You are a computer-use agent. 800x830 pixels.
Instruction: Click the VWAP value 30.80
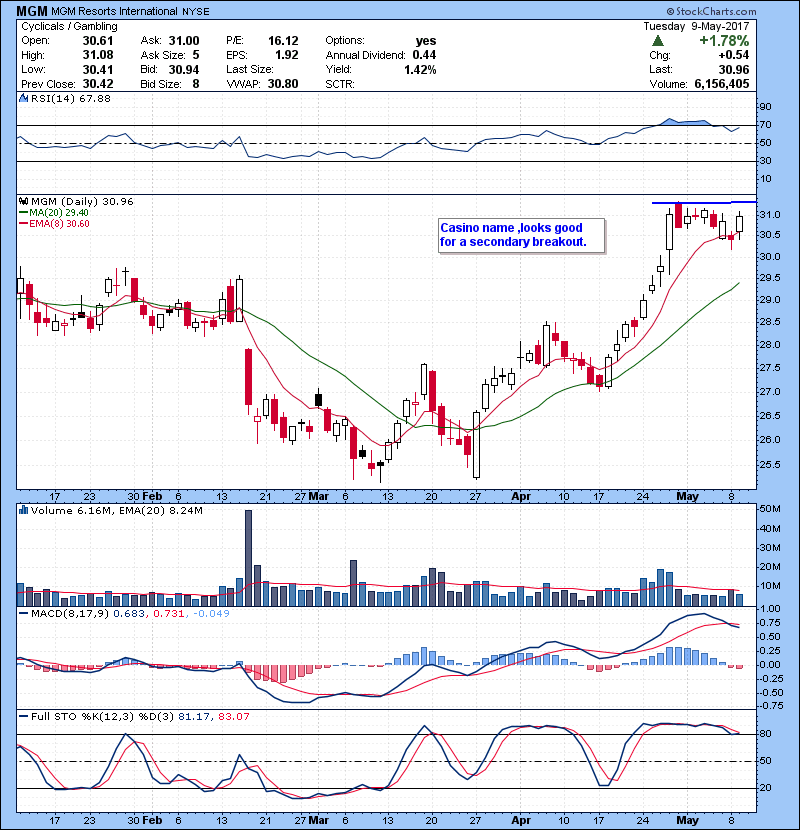(x=283, y=84)
